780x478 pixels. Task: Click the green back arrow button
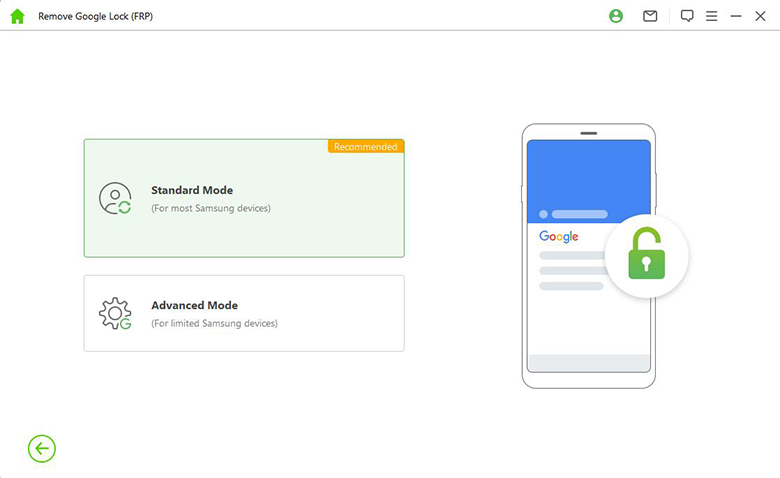(x=42, y=449)
